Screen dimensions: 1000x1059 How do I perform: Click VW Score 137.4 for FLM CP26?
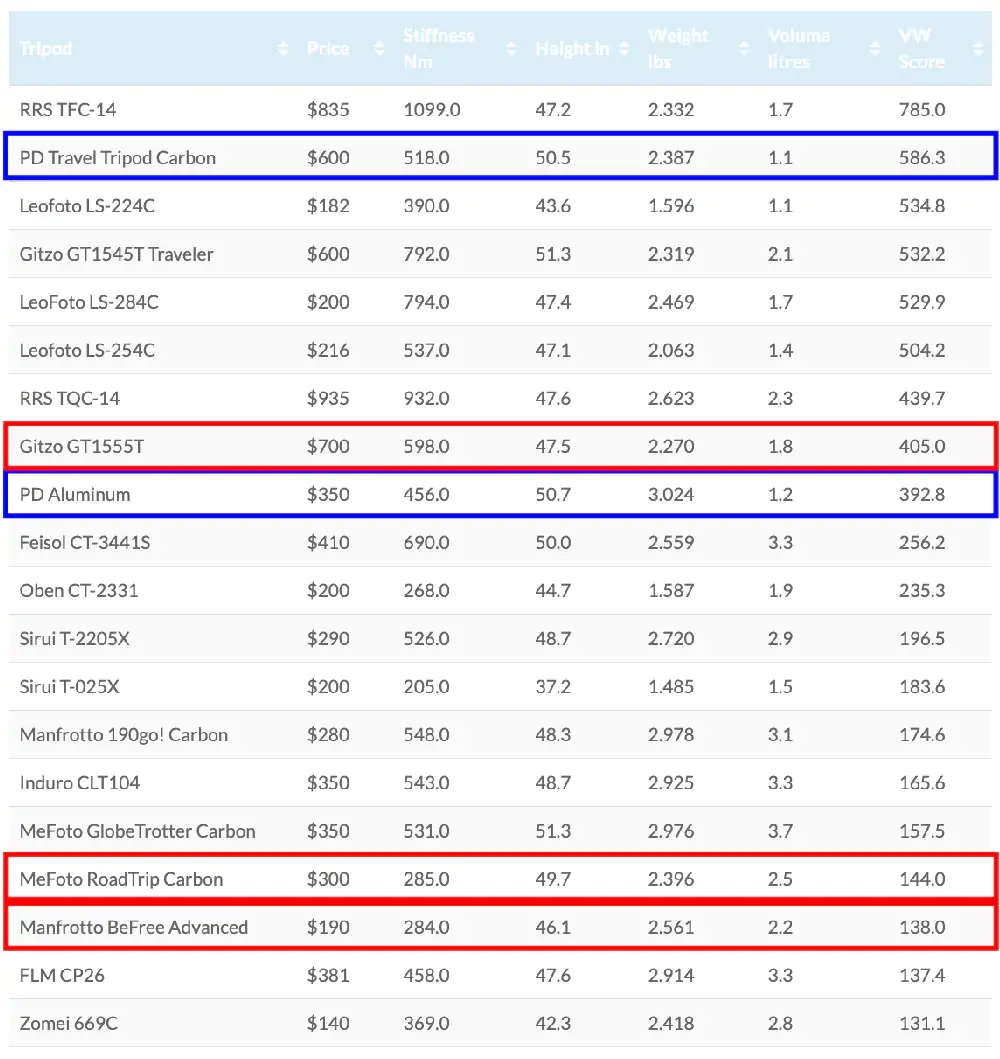922,975
